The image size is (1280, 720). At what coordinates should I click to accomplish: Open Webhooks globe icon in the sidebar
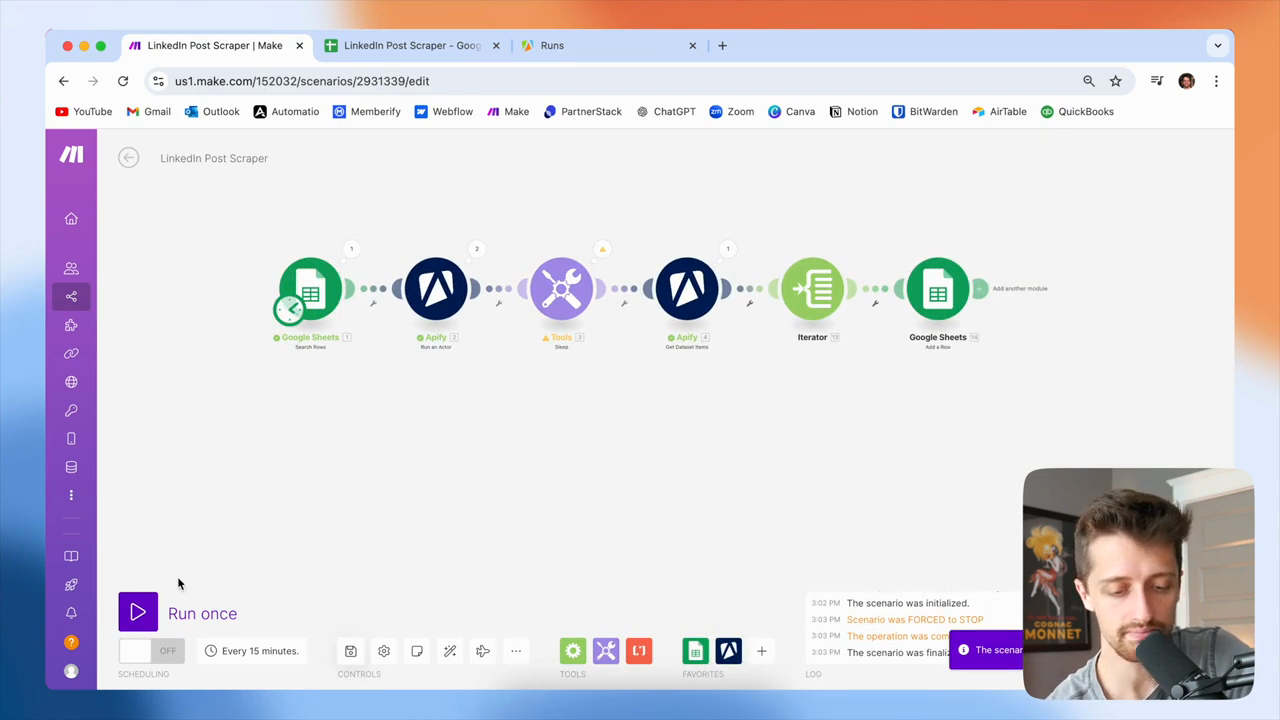coord(71,382)
